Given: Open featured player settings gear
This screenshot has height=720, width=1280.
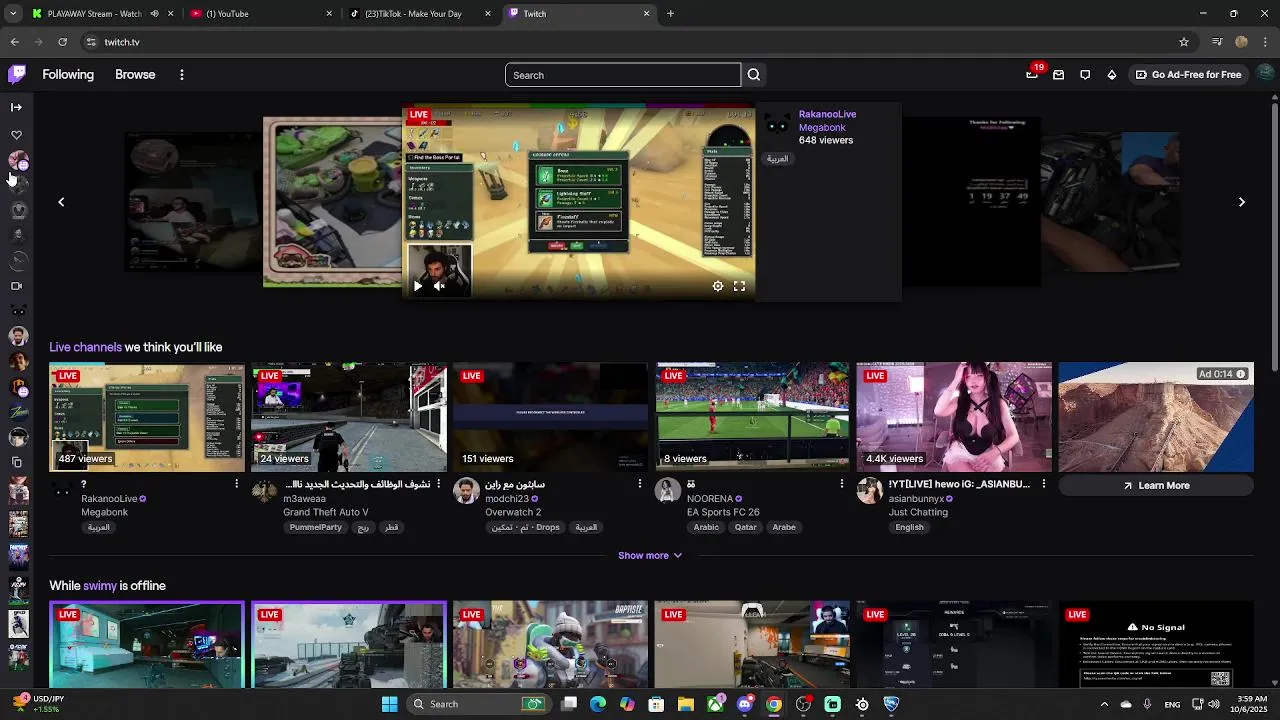Looking at the screenshot, I should tap(718, 286).
